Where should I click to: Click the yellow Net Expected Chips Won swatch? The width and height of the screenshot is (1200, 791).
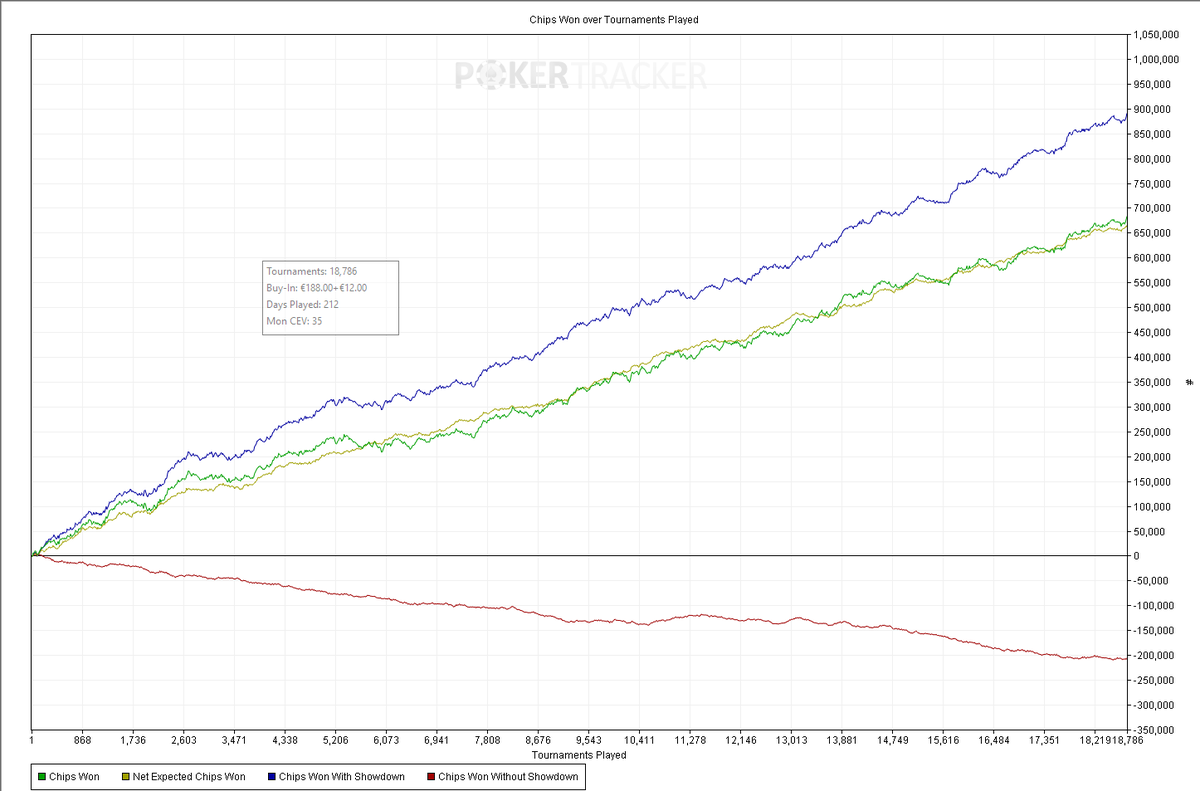[x=124, y=776]
